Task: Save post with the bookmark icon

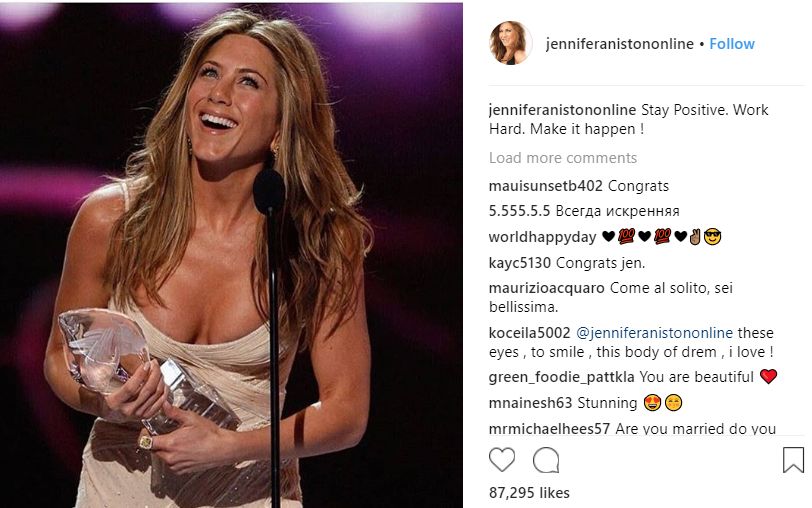Action: point(793,460)
